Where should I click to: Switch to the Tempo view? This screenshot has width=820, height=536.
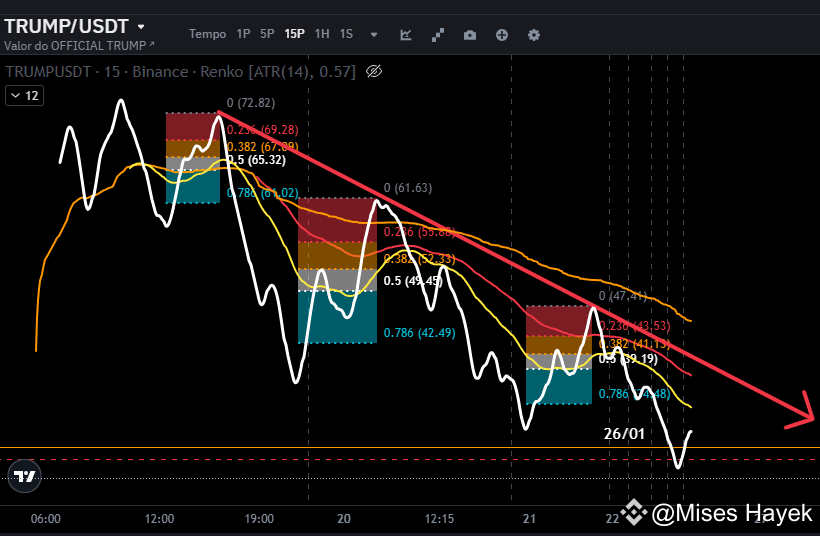tap(207, 34)
